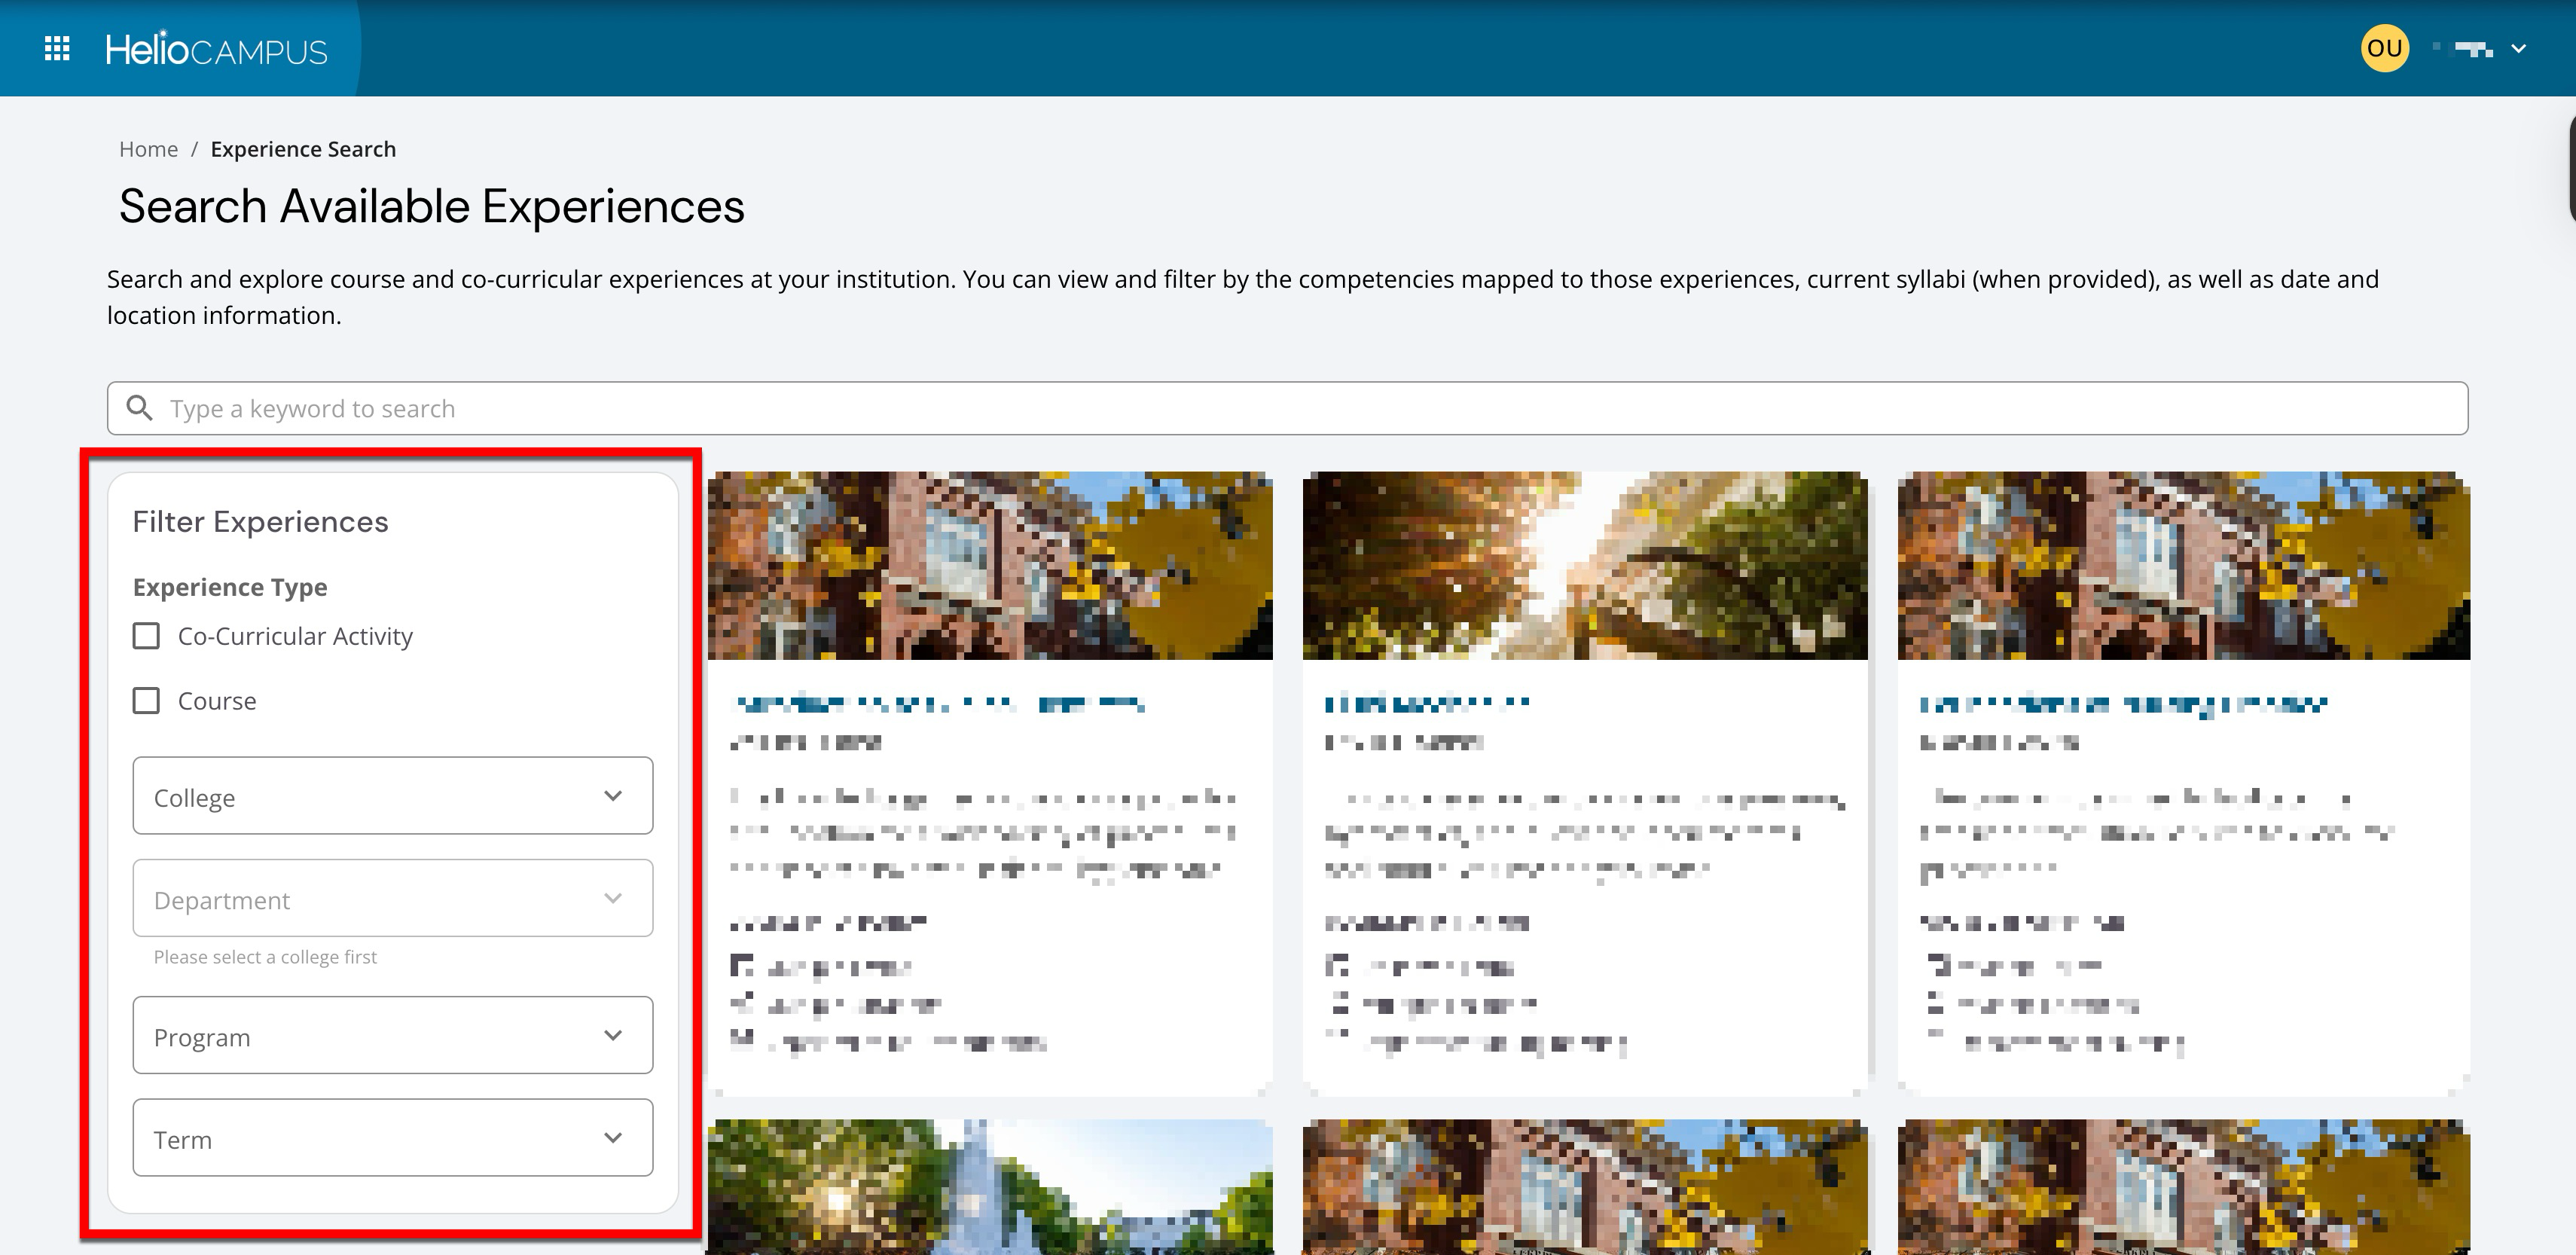The width and height of the screenshot is (2576, 1255).
Task: Click the Department dropdown chevron arrow
Action: tap(613, 898)
